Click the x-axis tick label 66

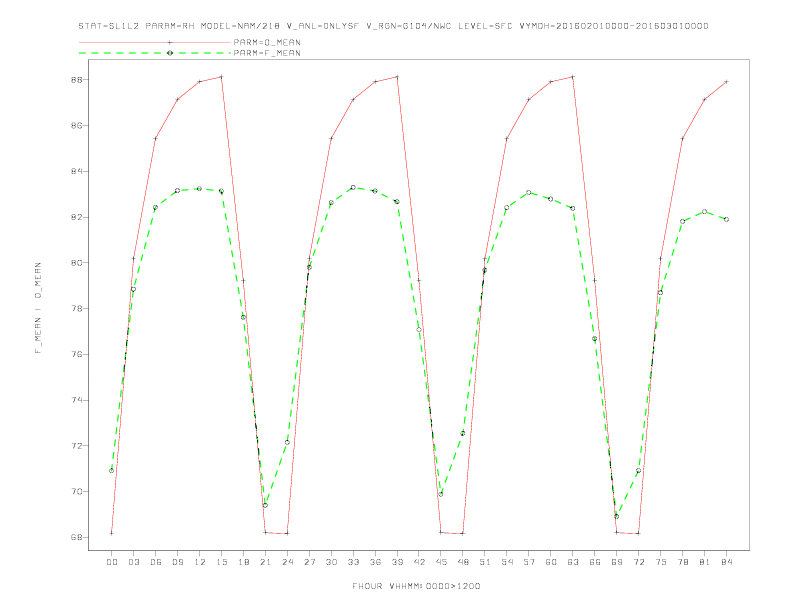[x=595, y=562]
